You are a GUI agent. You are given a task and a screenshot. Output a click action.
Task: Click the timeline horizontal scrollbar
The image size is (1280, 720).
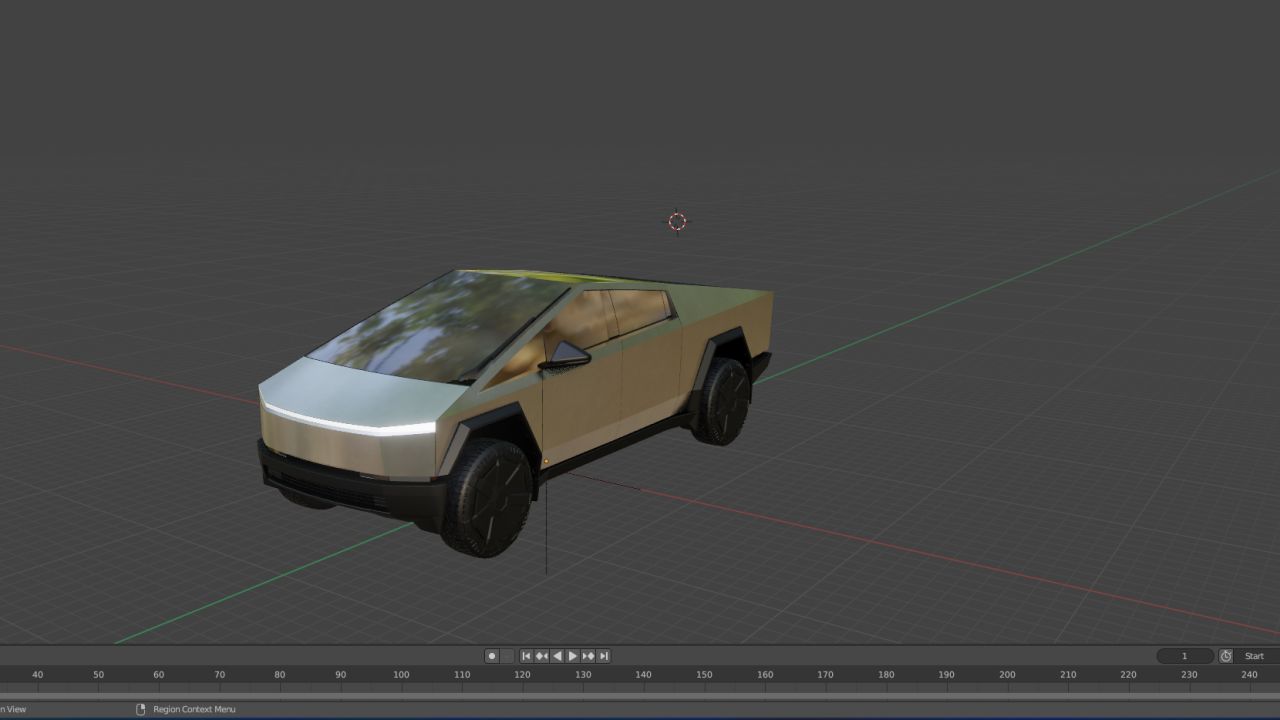click(x=640, y=696)
